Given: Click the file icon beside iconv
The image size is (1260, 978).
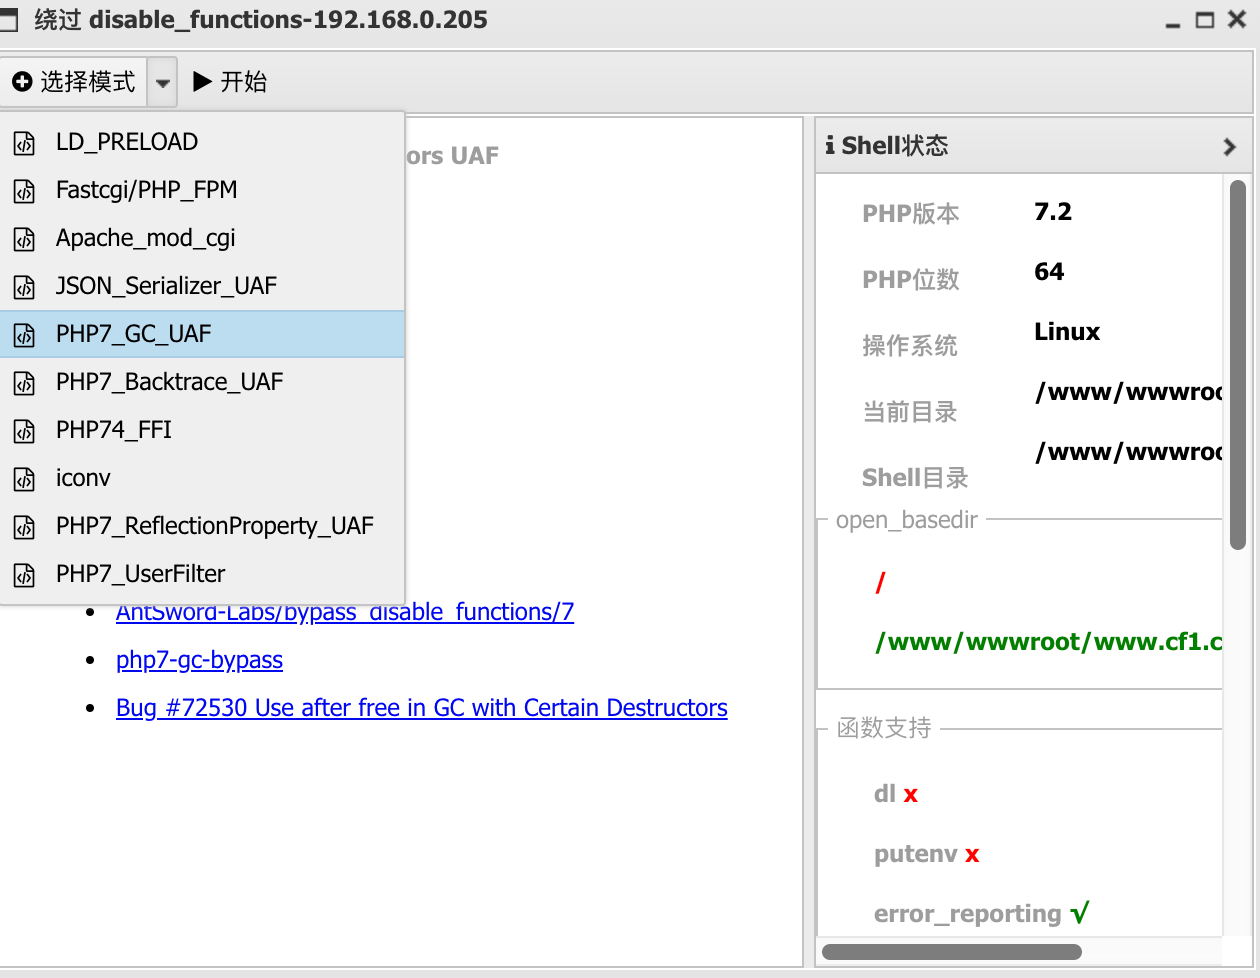Looking at the screenshot, I should pyautogui.click(x=24, y=479).
